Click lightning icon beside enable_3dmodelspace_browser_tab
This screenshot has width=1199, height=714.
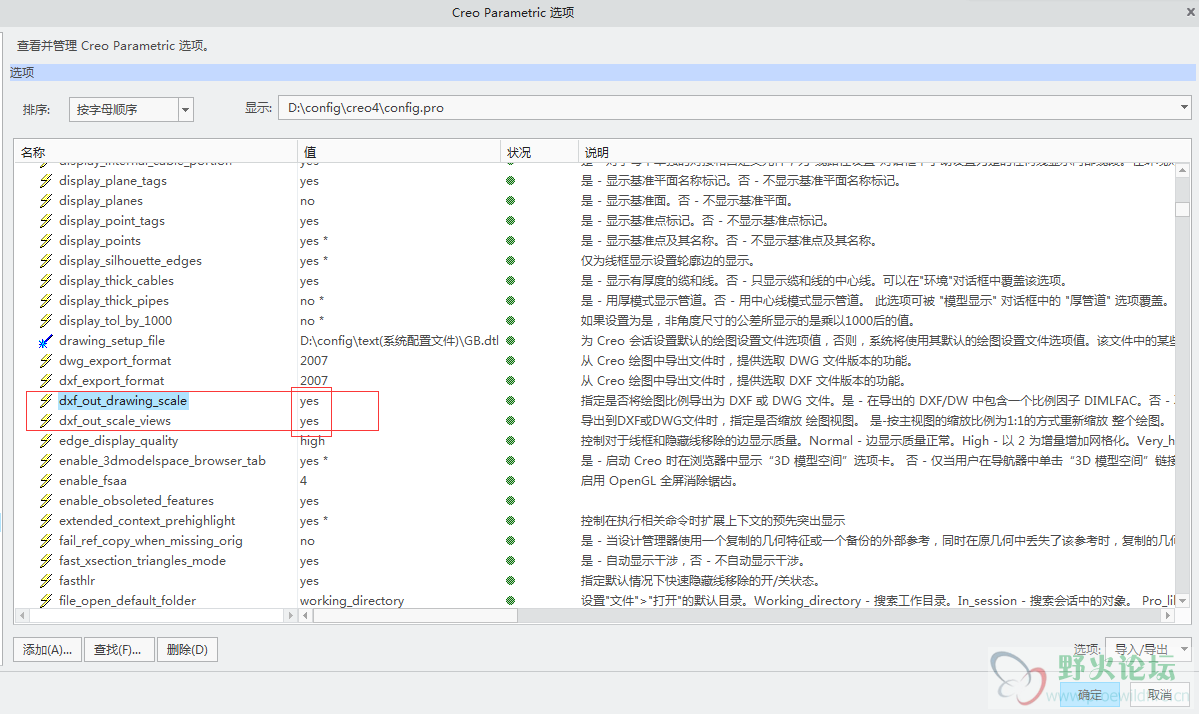46,461
